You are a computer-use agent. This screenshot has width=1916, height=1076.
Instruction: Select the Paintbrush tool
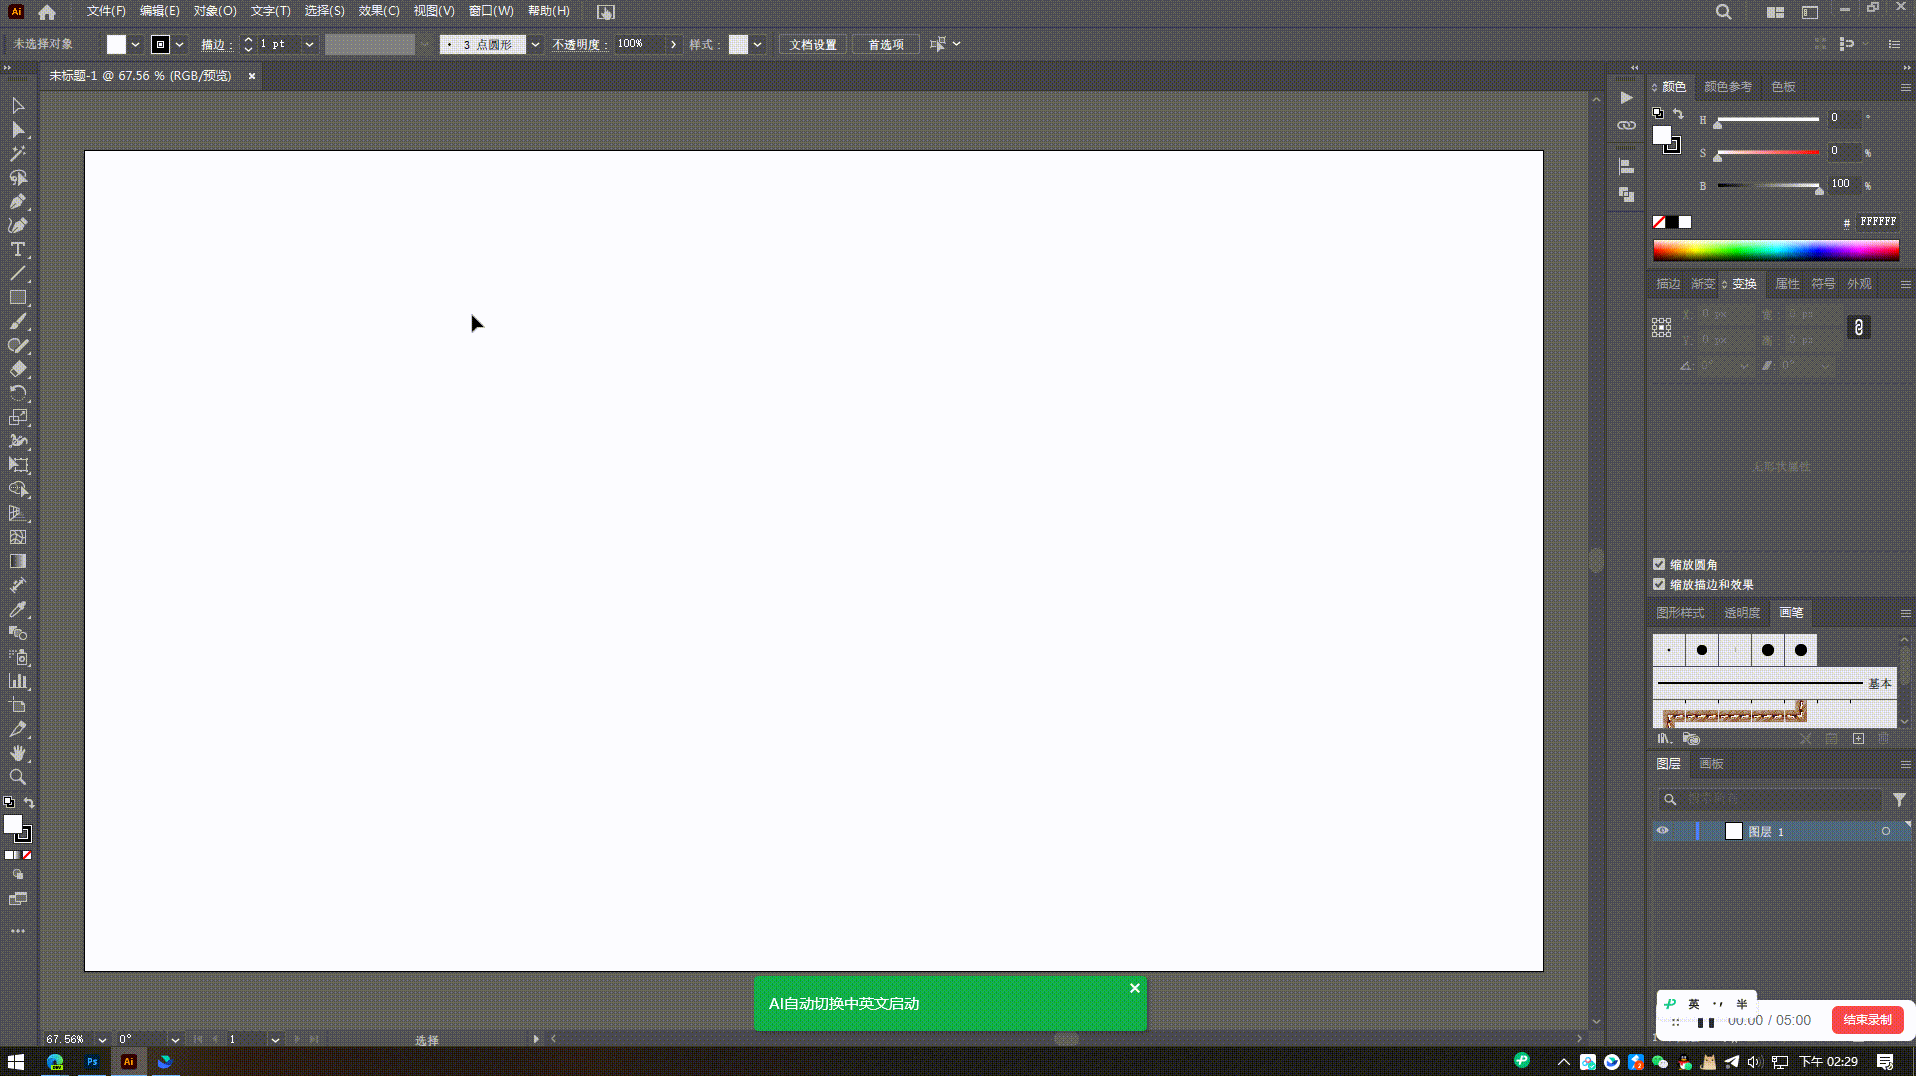[18, 322]
